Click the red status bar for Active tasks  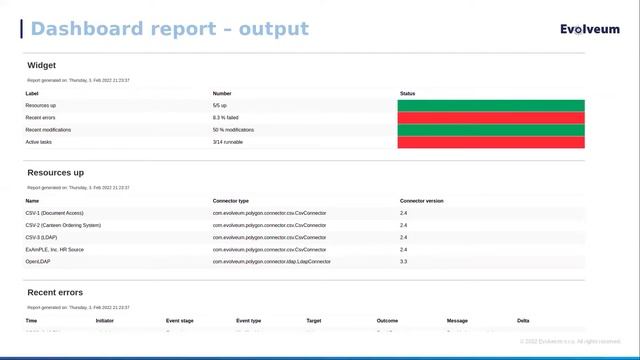point(491,142)
